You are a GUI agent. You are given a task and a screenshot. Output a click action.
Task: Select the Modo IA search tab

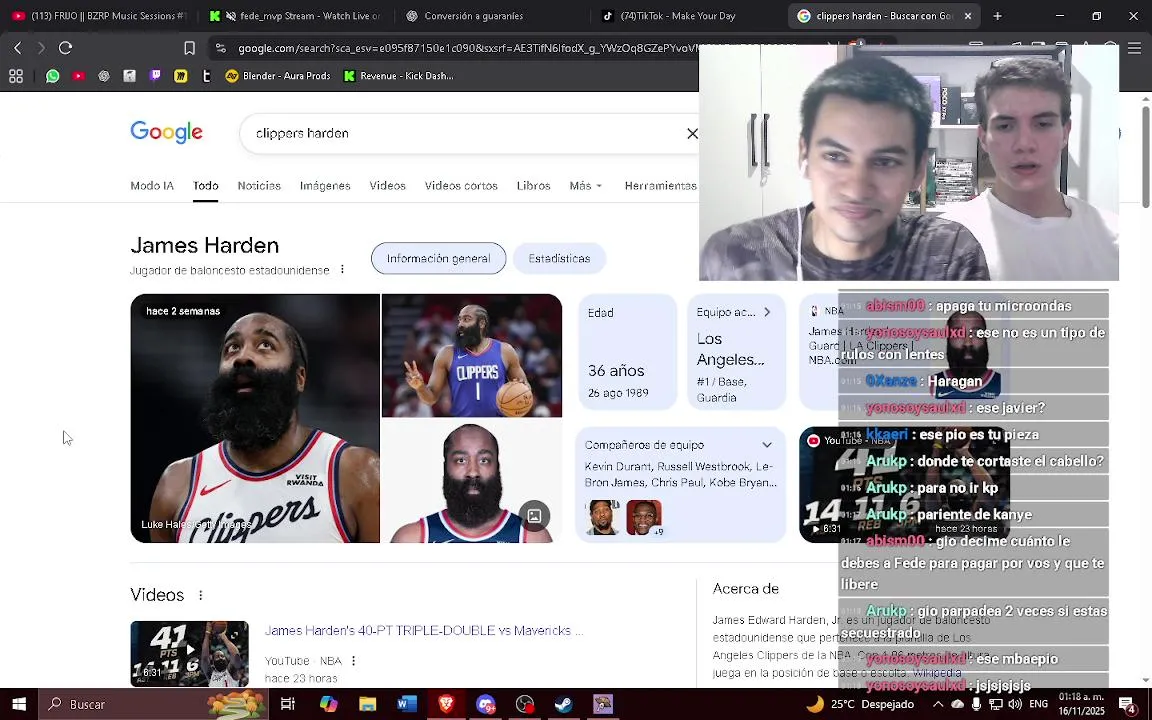click(152, 186)
